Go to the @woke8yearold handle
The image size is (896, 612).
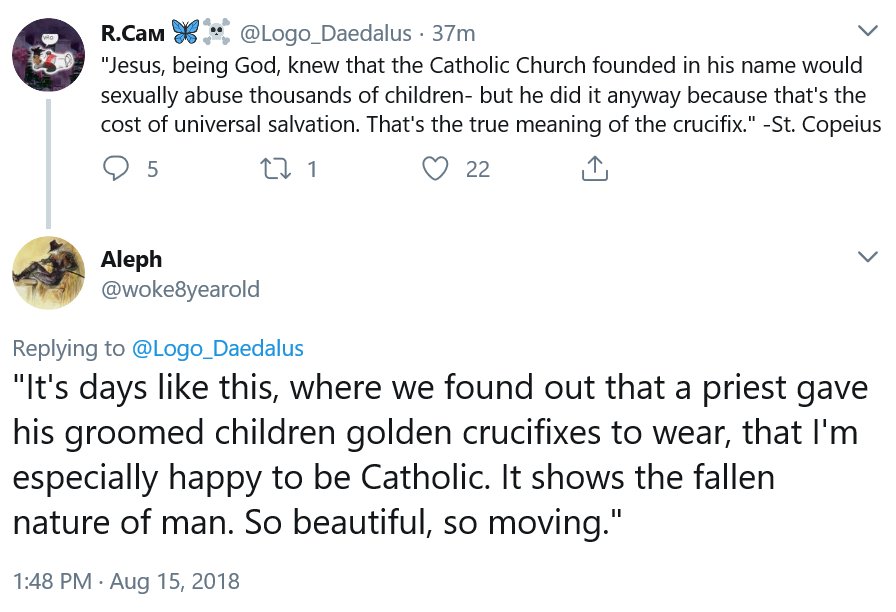click(x=180, y=290)
